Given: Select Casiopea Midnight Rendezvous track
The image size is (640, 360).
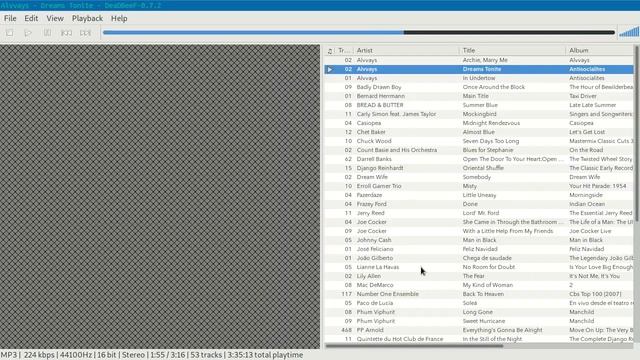Looking at the screenshot, I should (479, 123).
